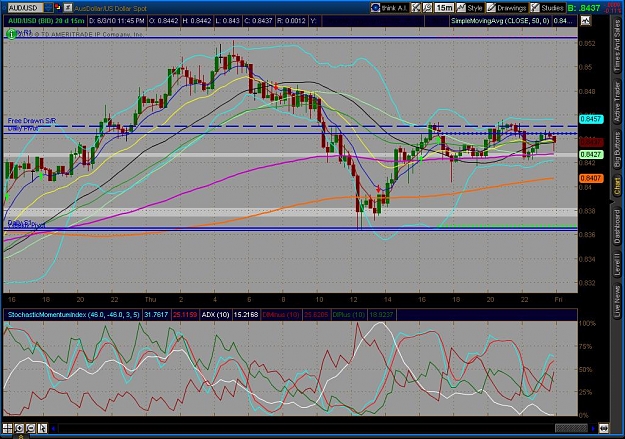
Task: Click the R: 0.0012 range value
Action: [291, 21]
